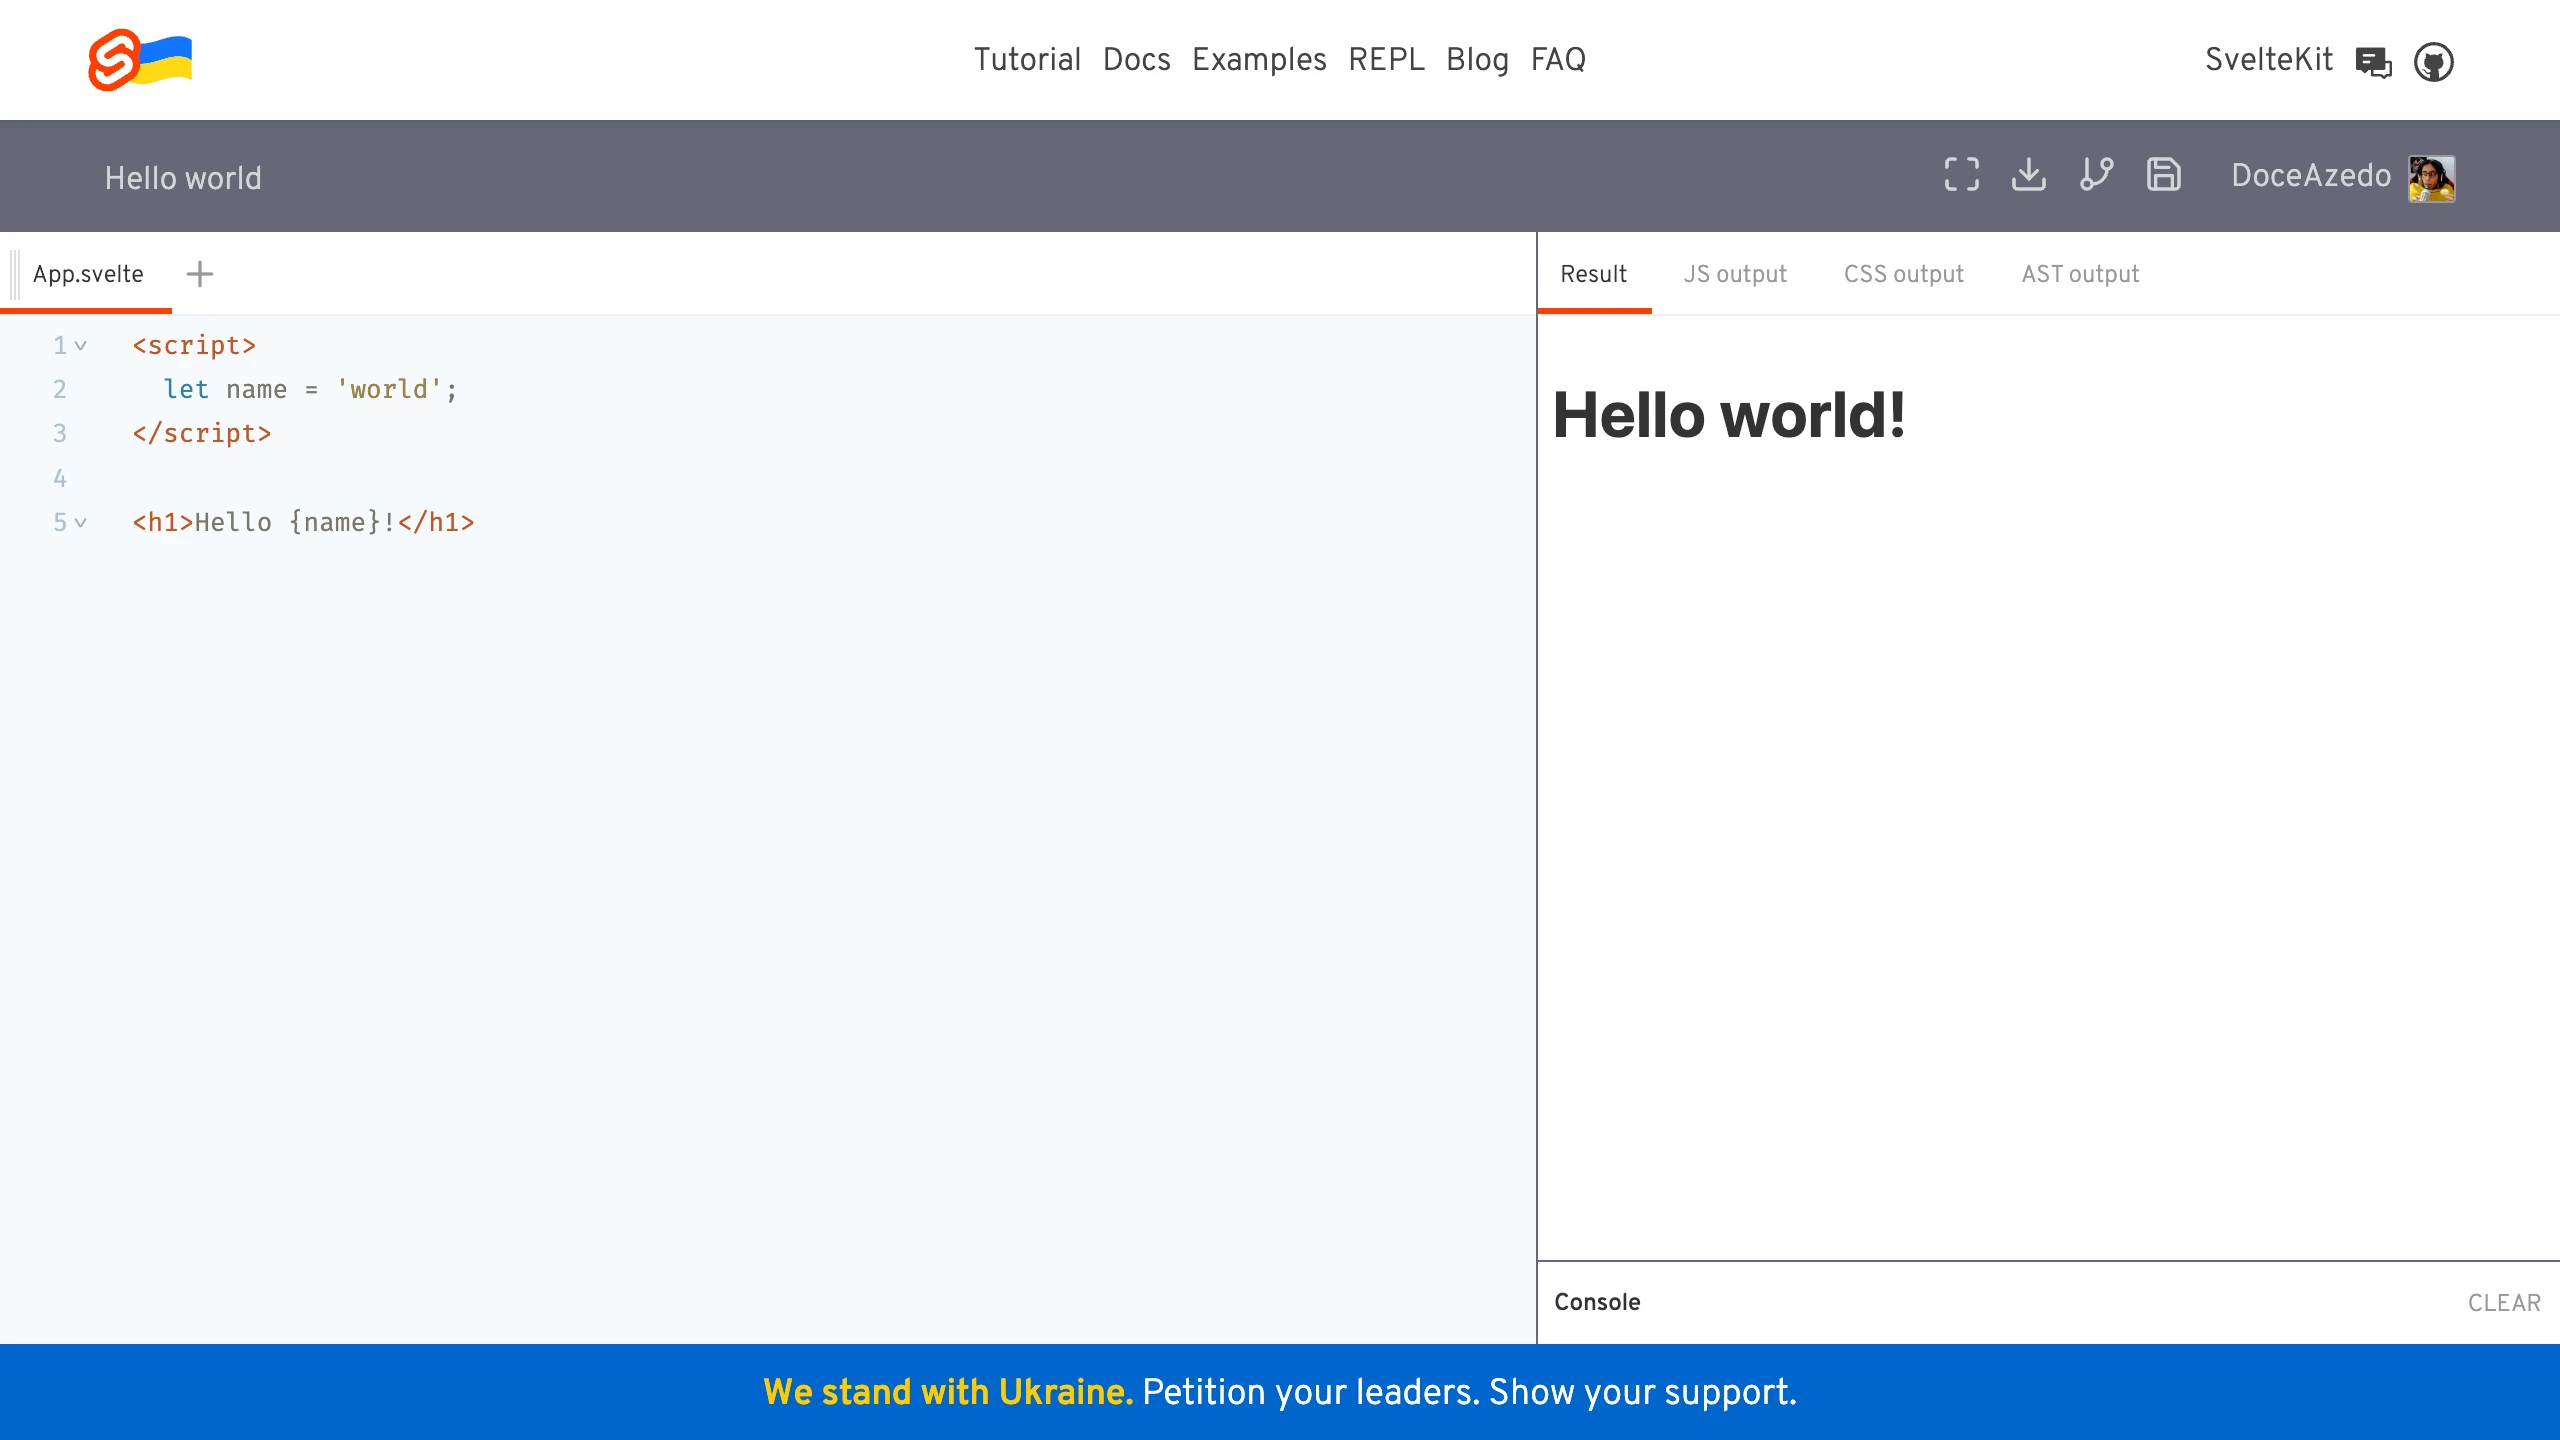The width and height of the screenshot is (2560, 1440).
Task: Open the GitHub repository icon
Action: [x=2433, y=62]
